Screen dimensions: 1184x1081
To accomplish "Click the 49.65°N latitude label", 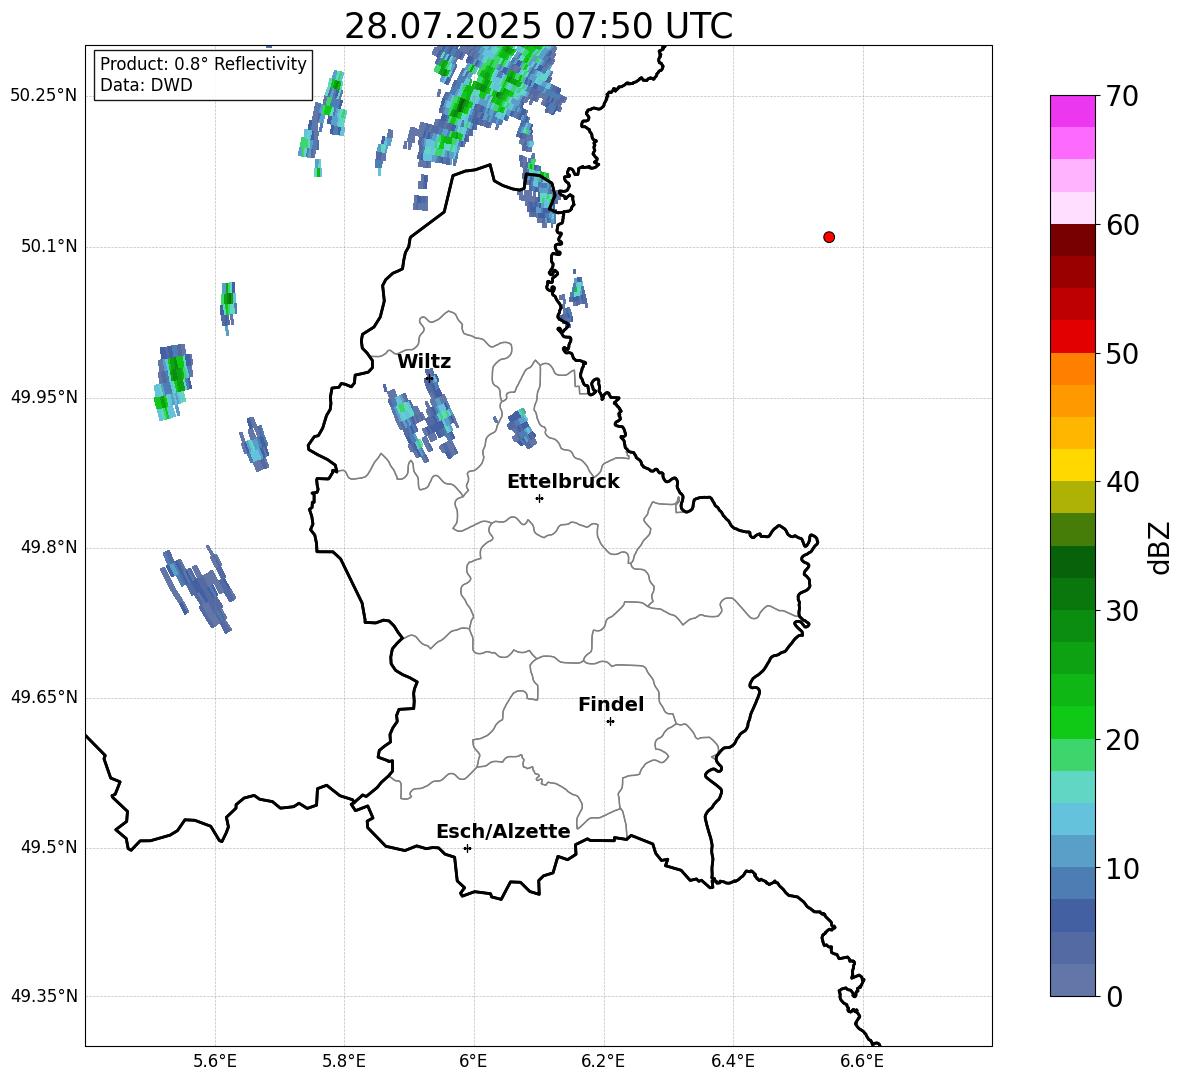I will tap(44, 697).
